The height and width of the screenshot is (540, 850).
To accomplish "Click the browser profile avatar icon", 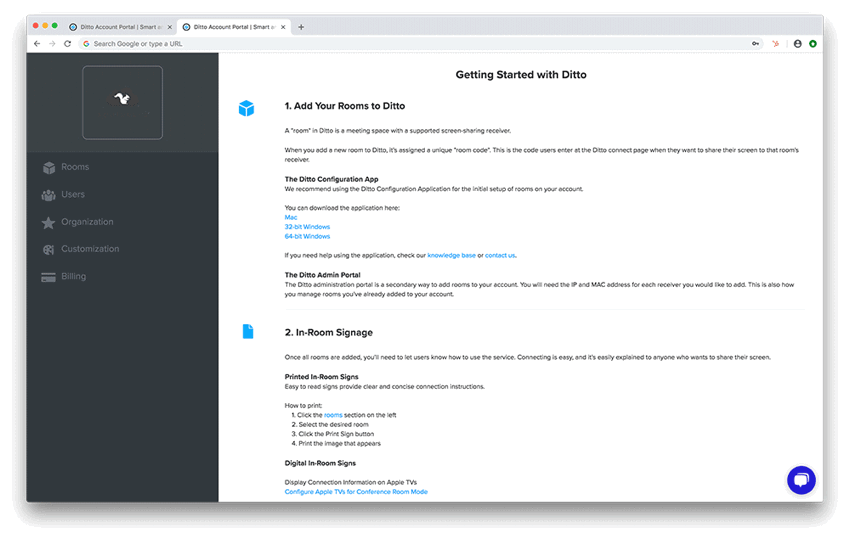I will click(797, 44).
